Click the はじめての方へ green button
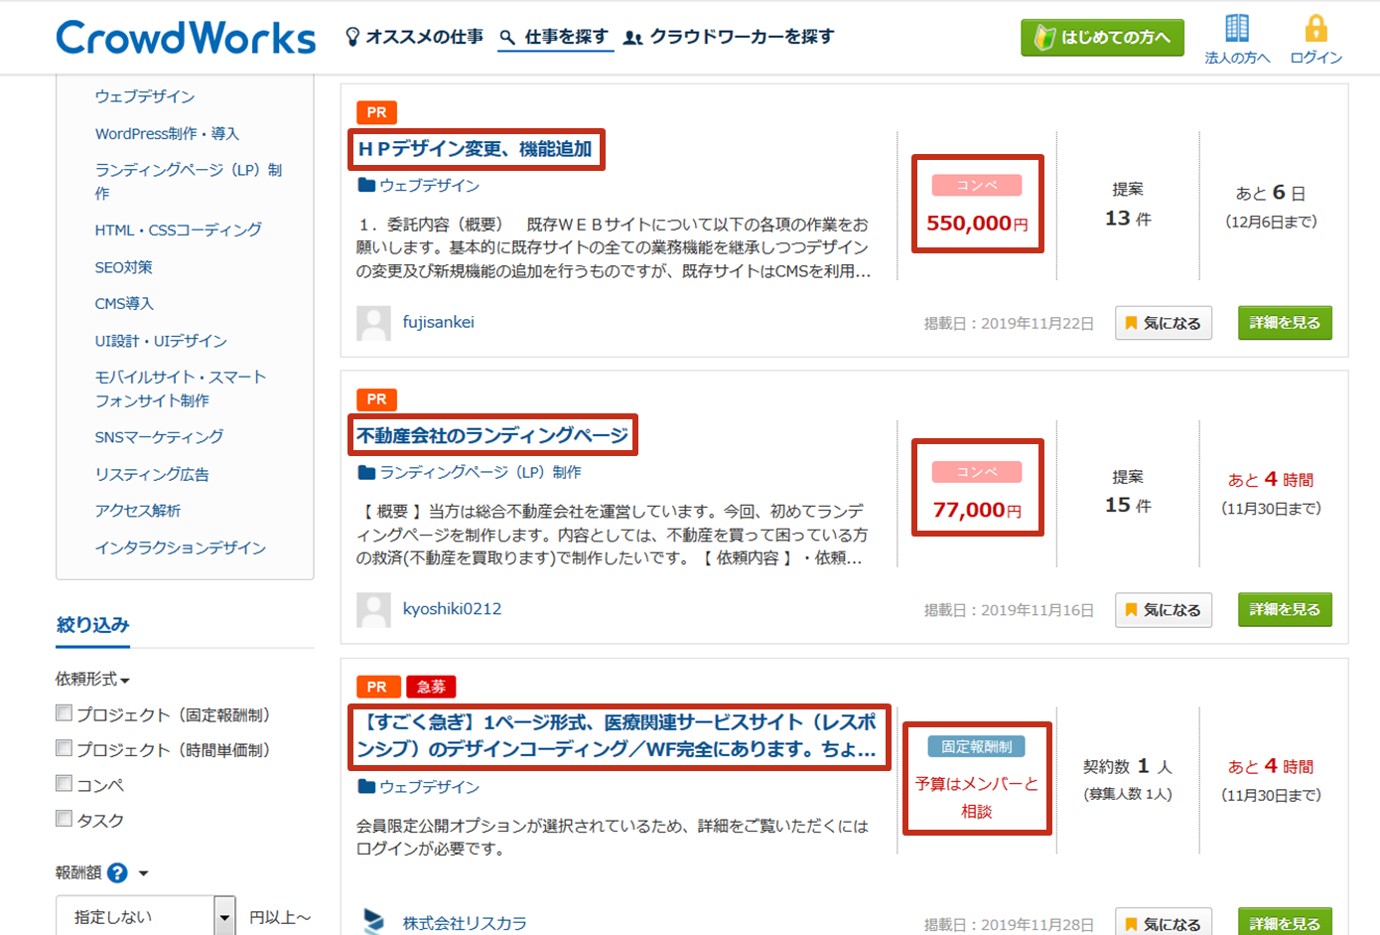Image resolution: width=1380 pixels, height=935 pixels. pyautogui.click(x=1102, y=38)
